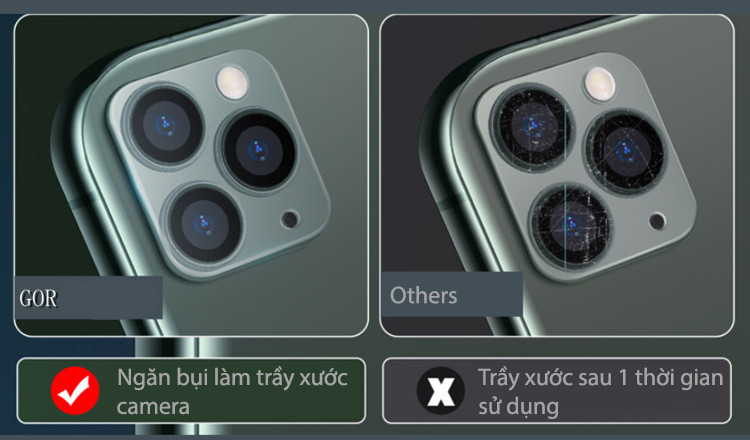
Task: Select the Others comparison image panel
Action: 557,176
